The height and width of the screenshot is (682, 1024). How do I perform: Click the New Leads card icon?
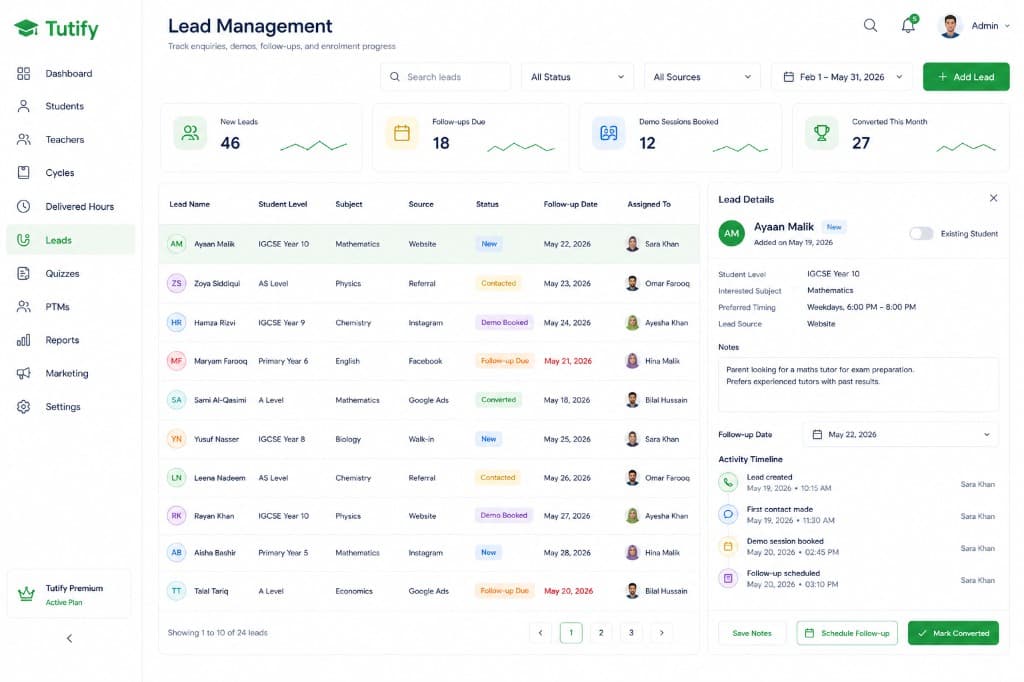click(x=190, y=133)
